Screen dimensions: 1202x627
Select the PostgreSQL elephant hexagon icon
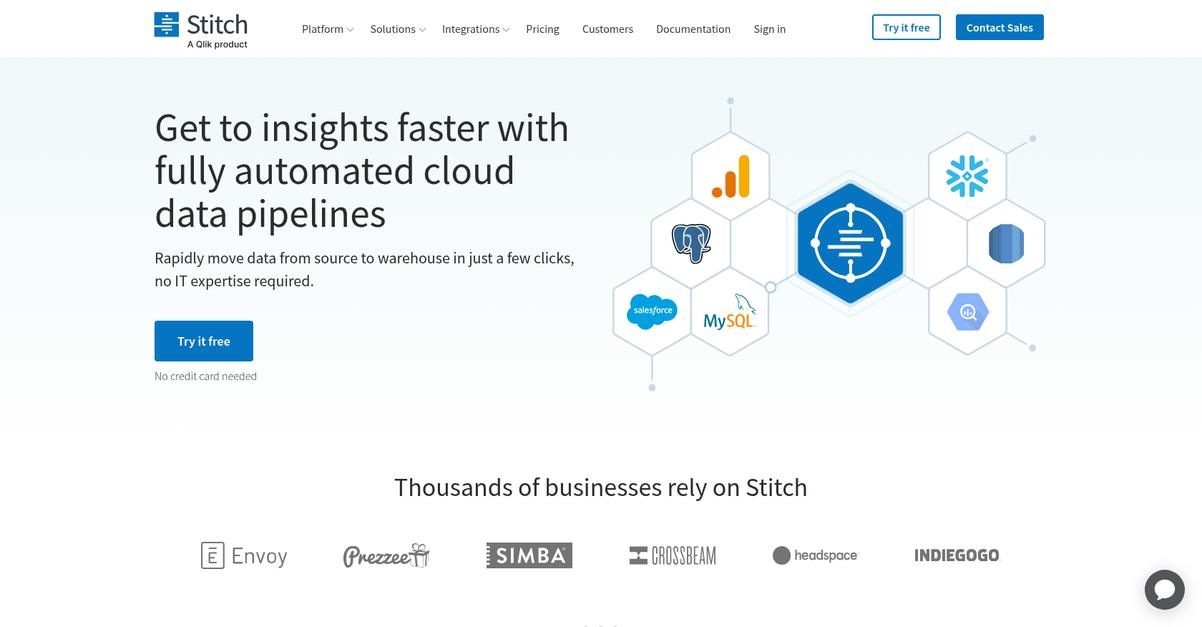point(691,243)
